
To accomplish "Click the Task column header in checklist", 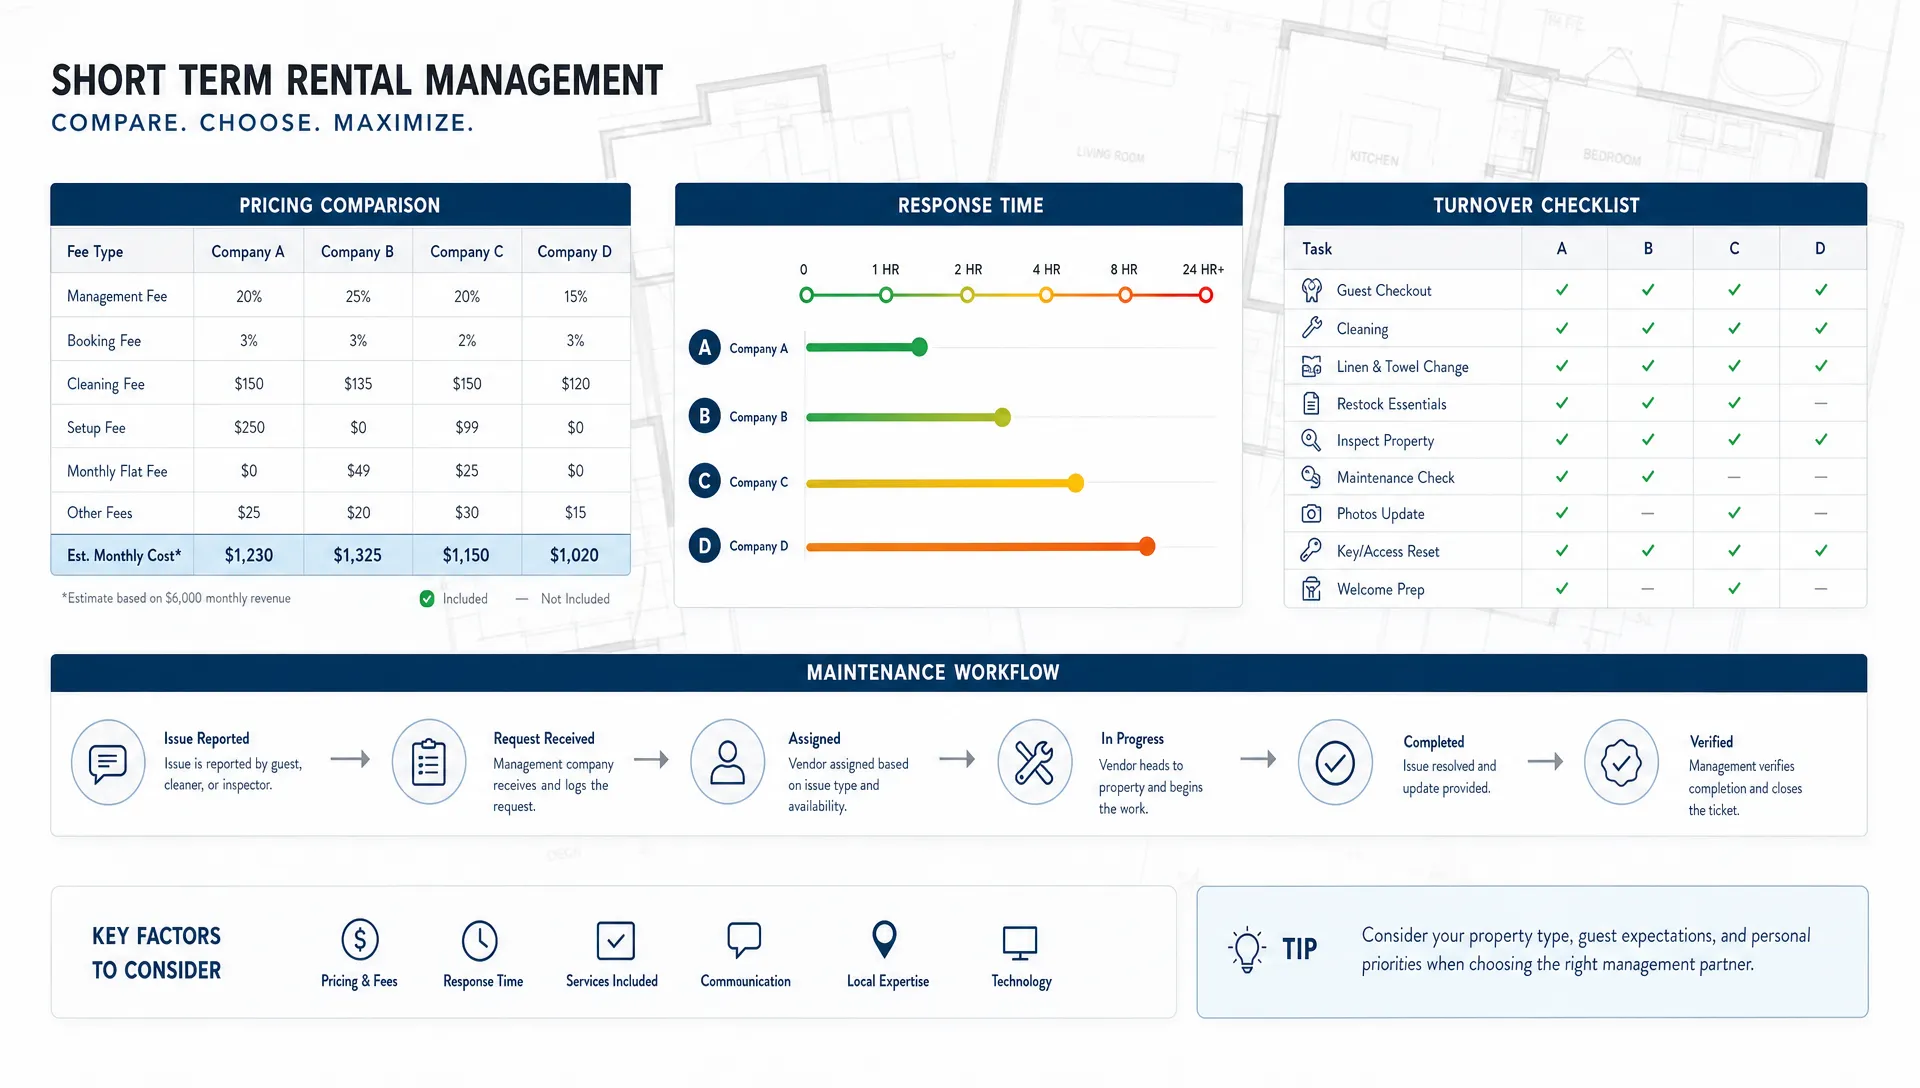I will [1317, 249].
